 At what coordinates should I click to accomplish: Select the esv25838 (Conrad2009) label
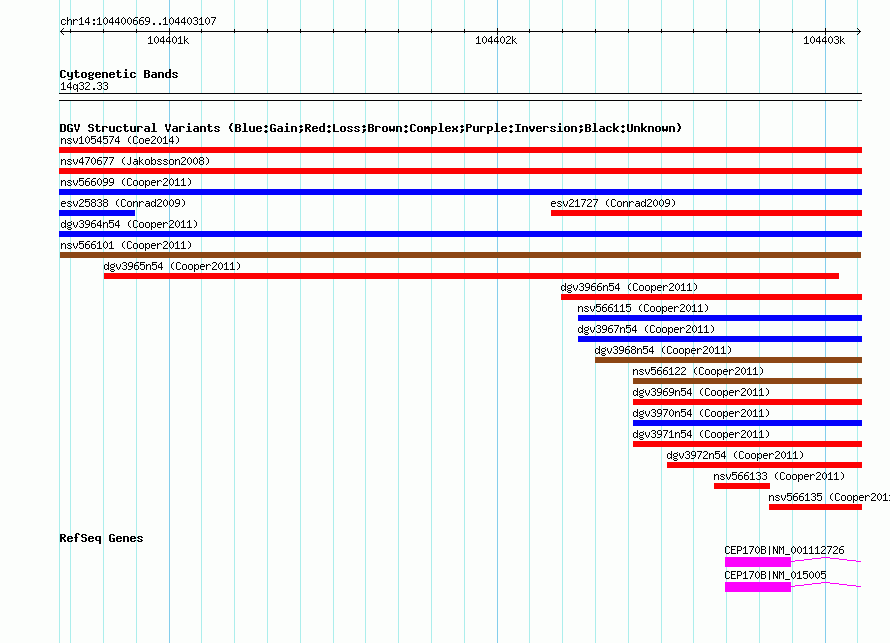(123, 203)
